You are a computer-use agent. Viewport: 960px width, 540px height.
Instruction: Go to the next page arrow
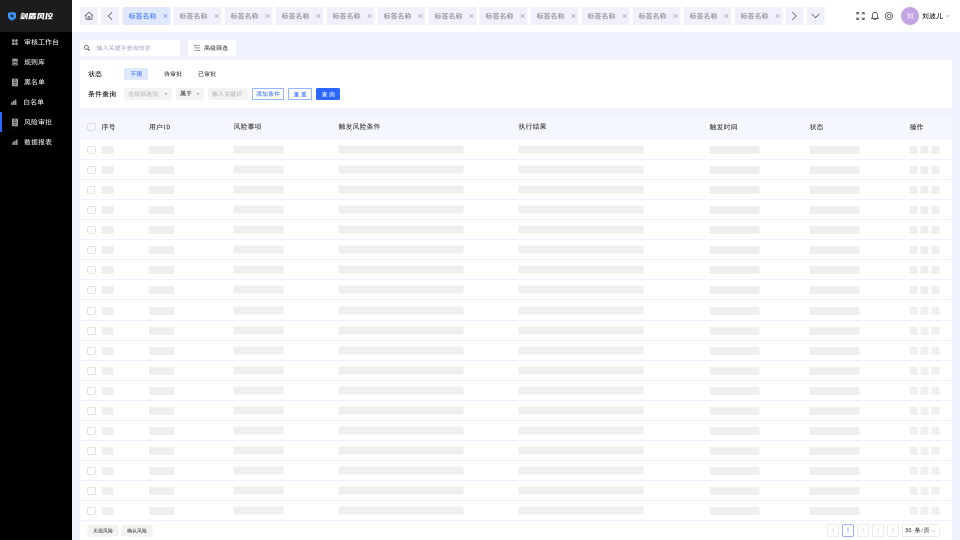[x=893, y=530]
